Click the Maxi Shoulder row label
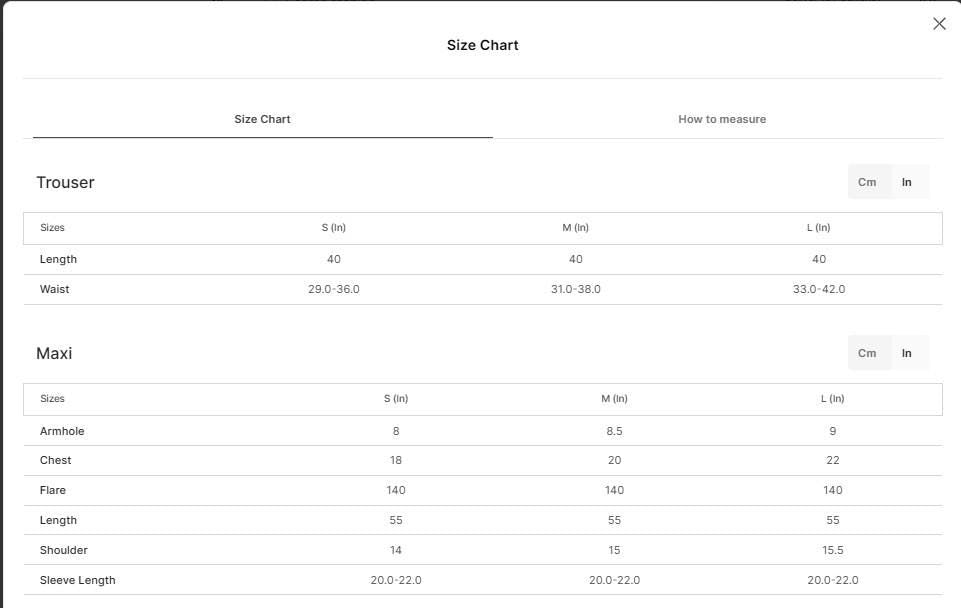 tap(64, 550)
